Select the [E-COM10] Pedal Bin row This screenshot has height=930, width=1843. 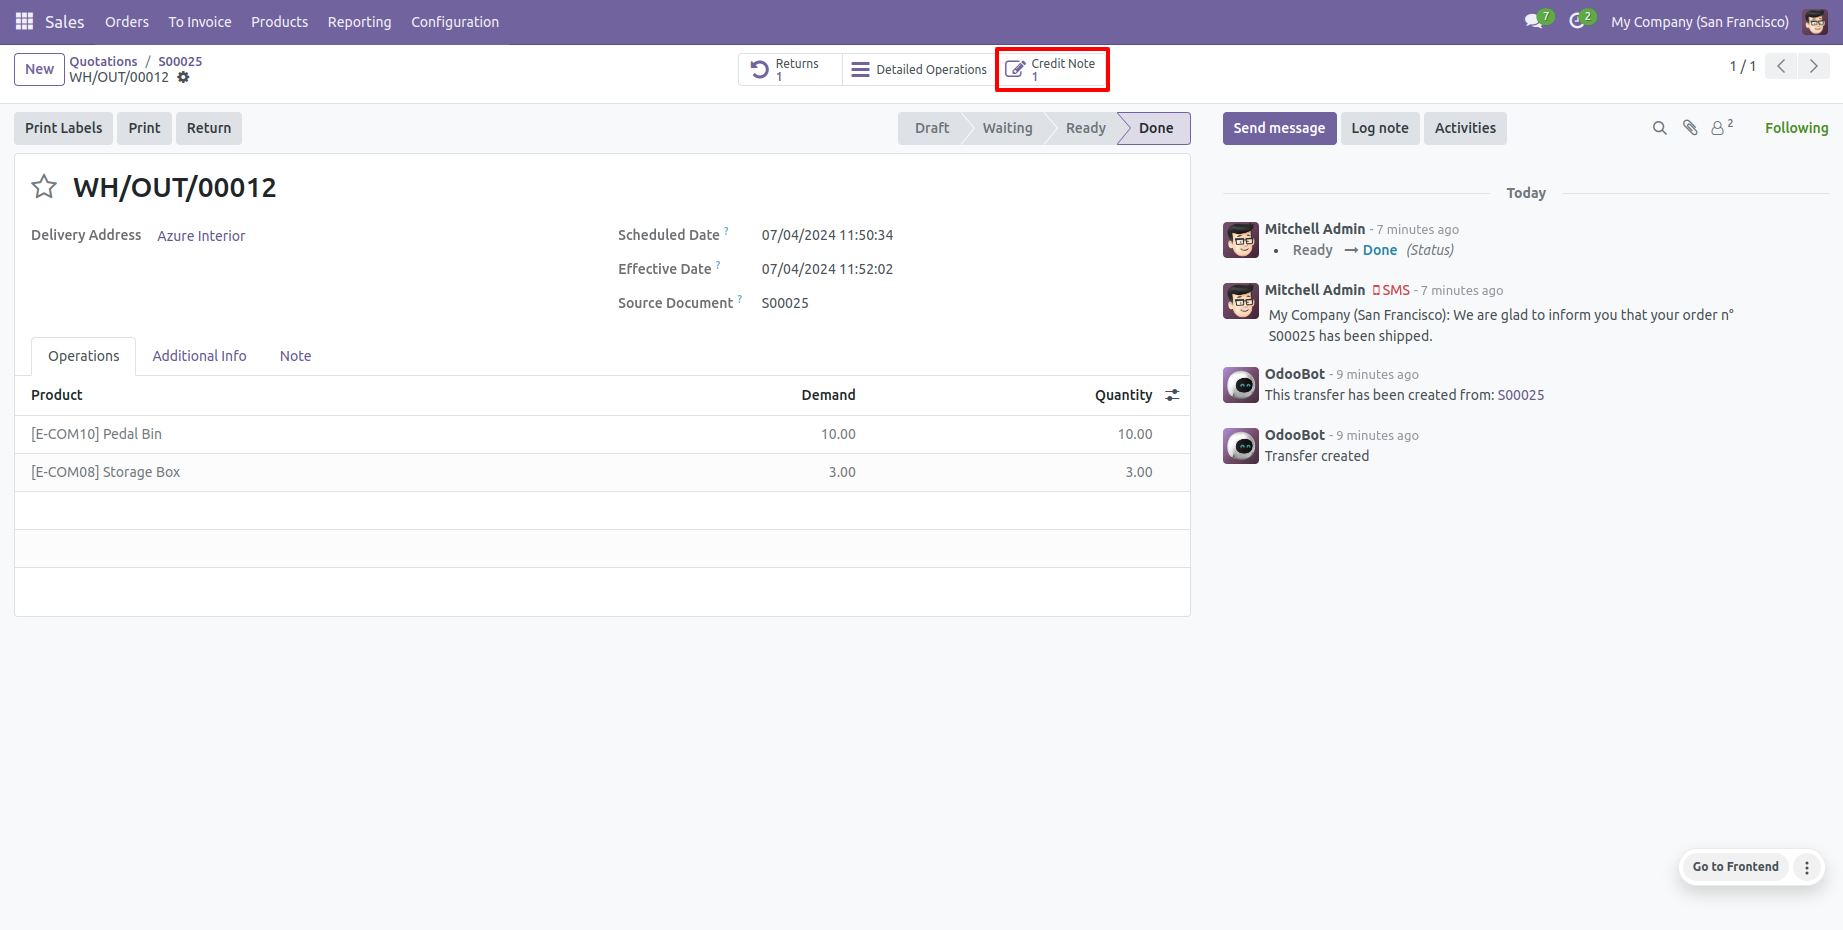[602, 434]
